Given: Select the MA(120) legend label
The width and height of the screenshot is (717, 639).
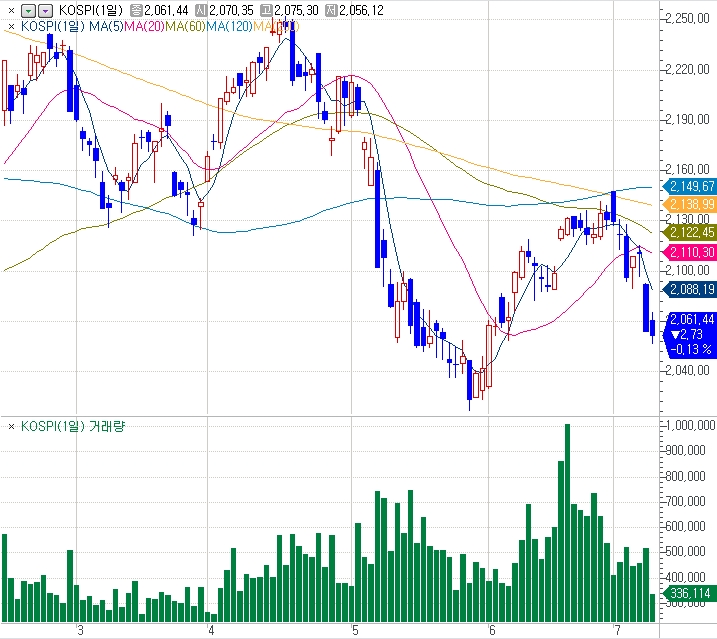Looking at the screenshot, I should coord(229,25).
